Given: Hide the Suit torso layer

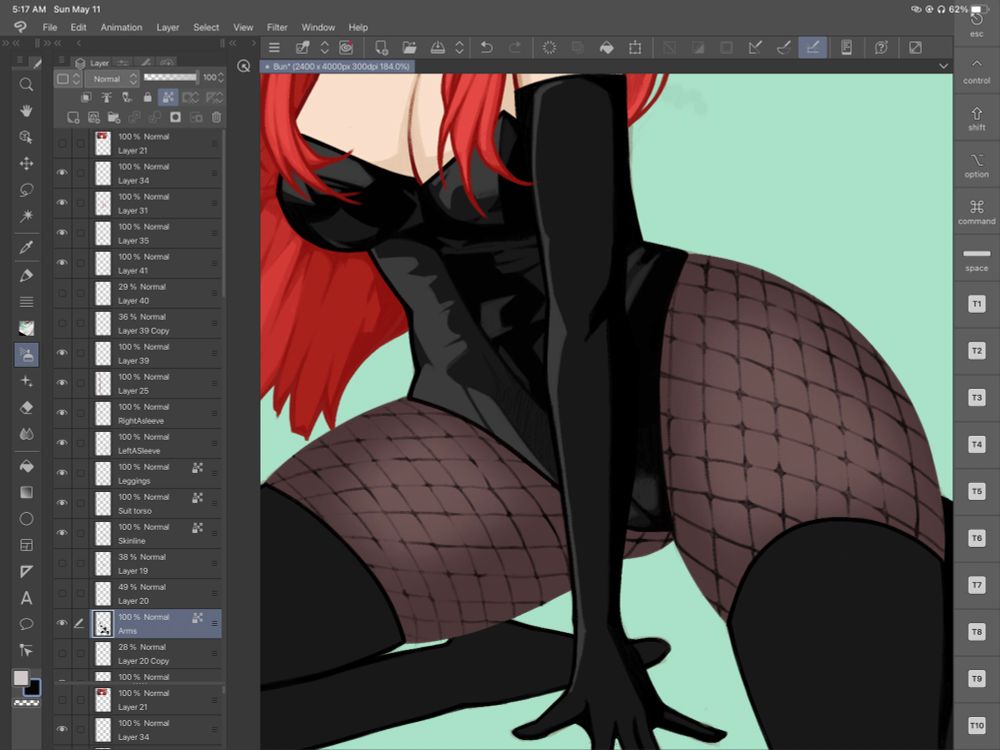Looking at the screenshot, I should [62, 503].
